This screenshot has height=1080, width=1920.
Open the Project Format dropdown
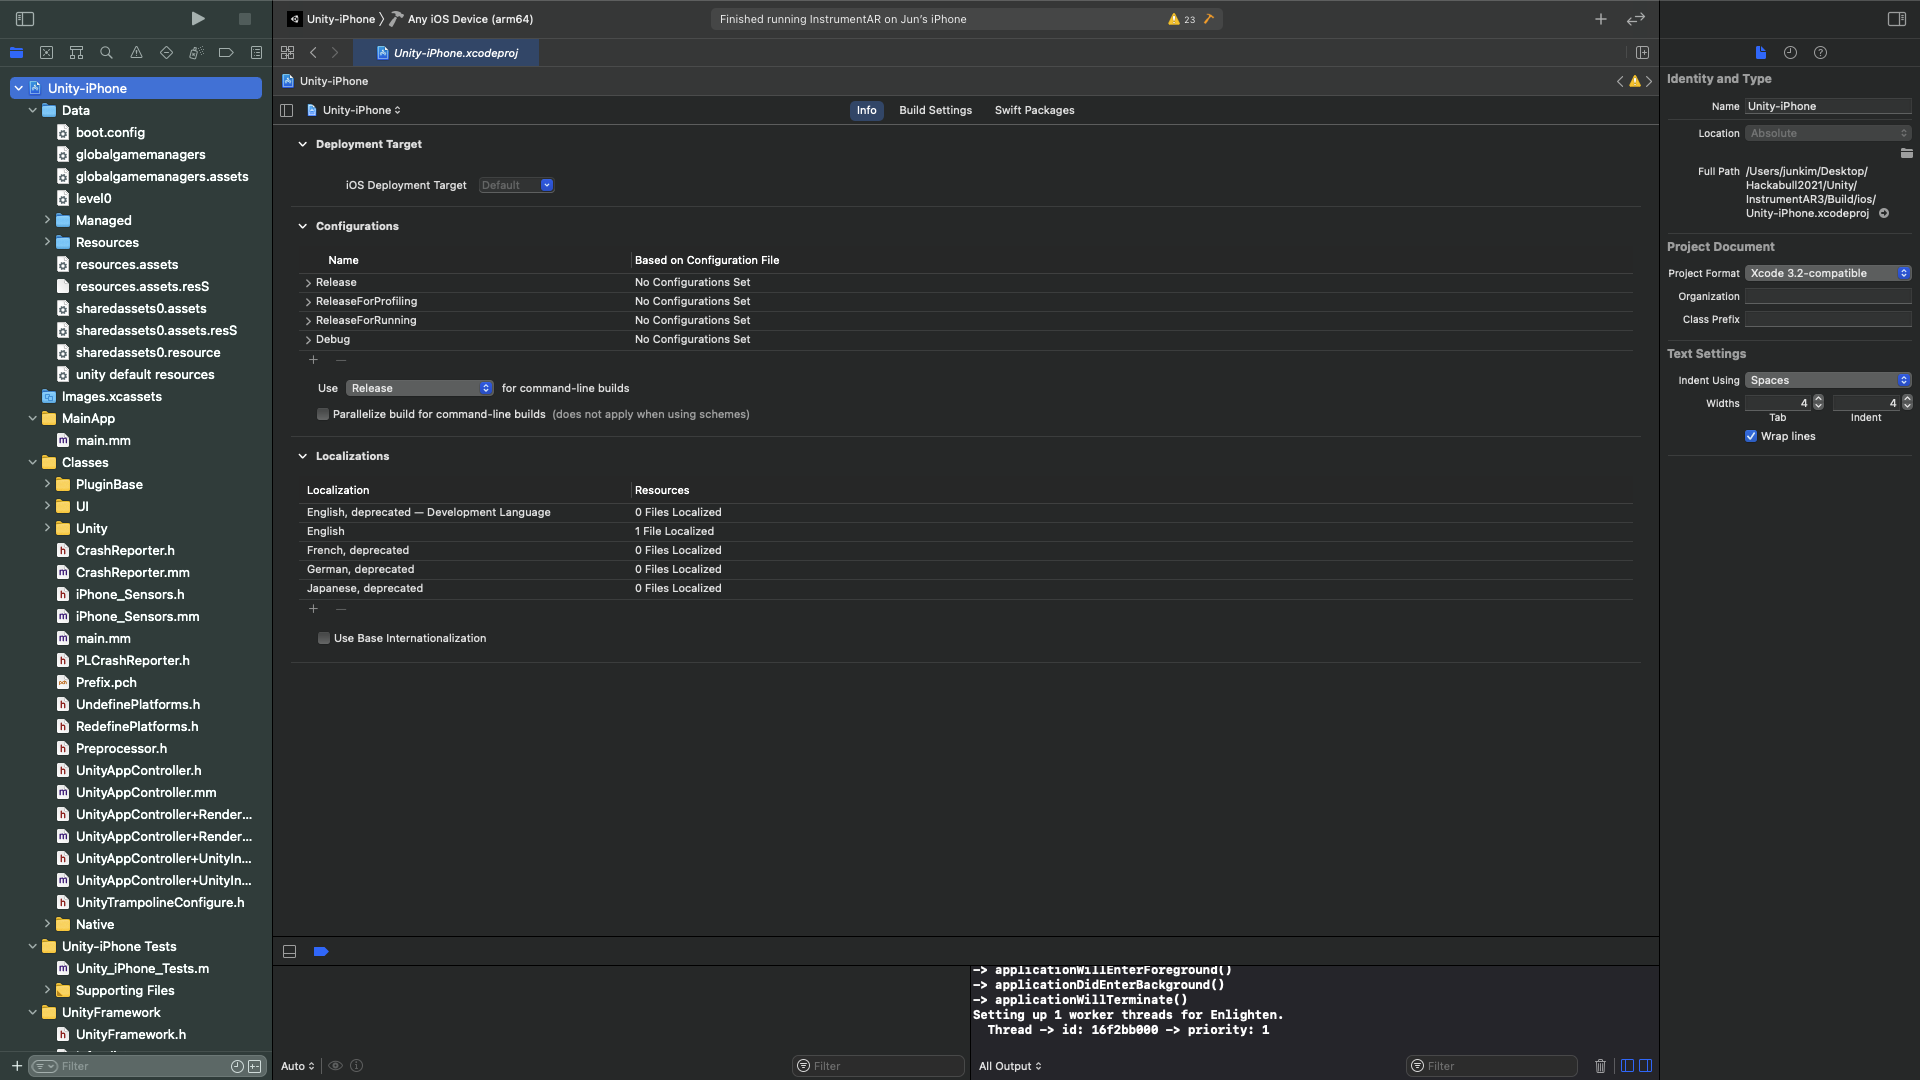(x=1828, y=273)
